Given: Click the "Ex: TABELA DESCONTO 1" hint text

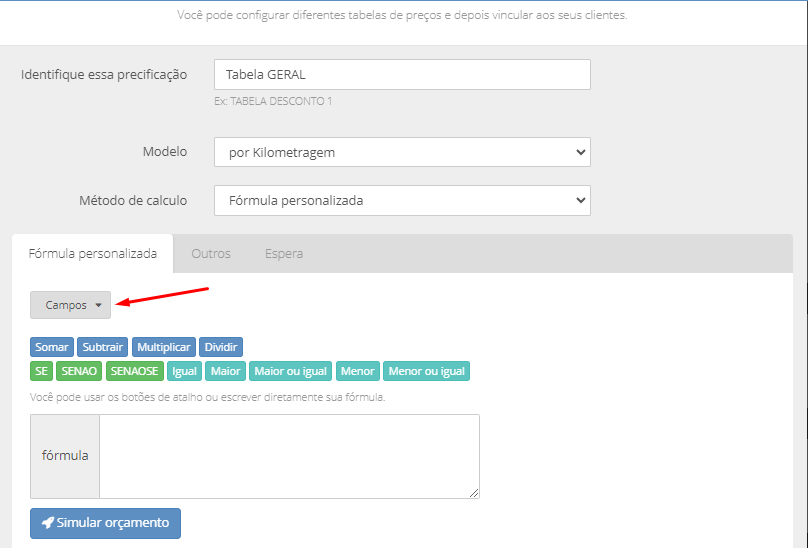Looking at the screenshot, I should coord(273,101).
